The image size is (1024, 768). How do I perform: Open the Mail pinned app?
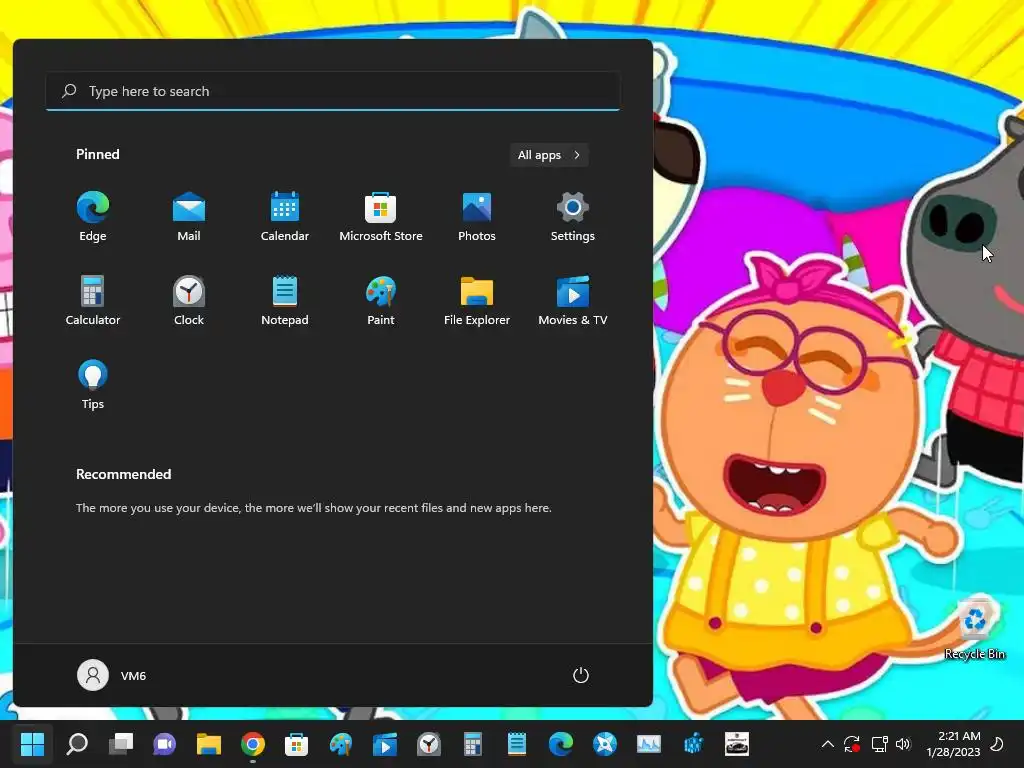[x=189, y=217]
